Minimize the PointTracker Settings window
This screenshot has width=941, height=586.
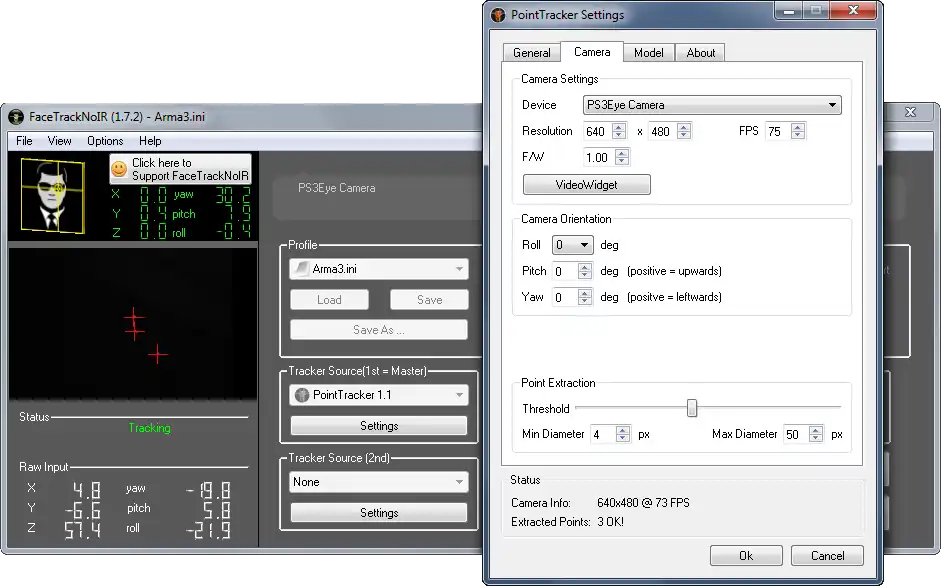coord(789,10)
